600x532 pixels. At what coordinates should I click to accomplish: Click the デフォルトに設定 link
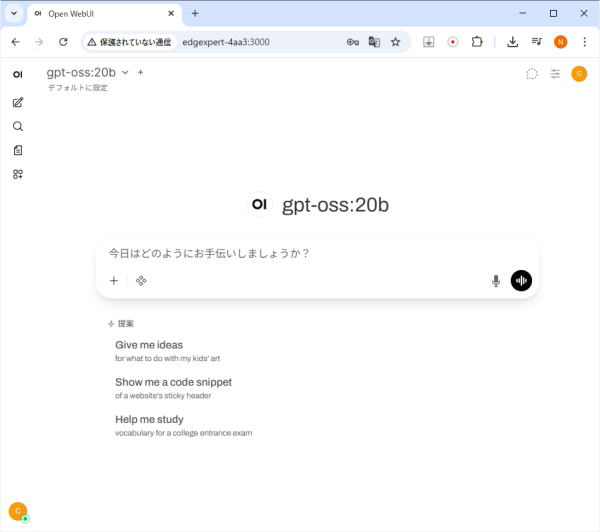coord(77,88)
